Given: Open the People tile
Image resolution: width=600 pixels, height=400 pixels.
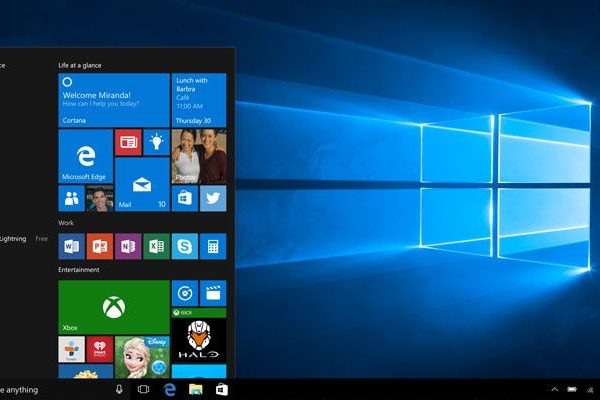Looking at the screenshot, I should point(71,198).
